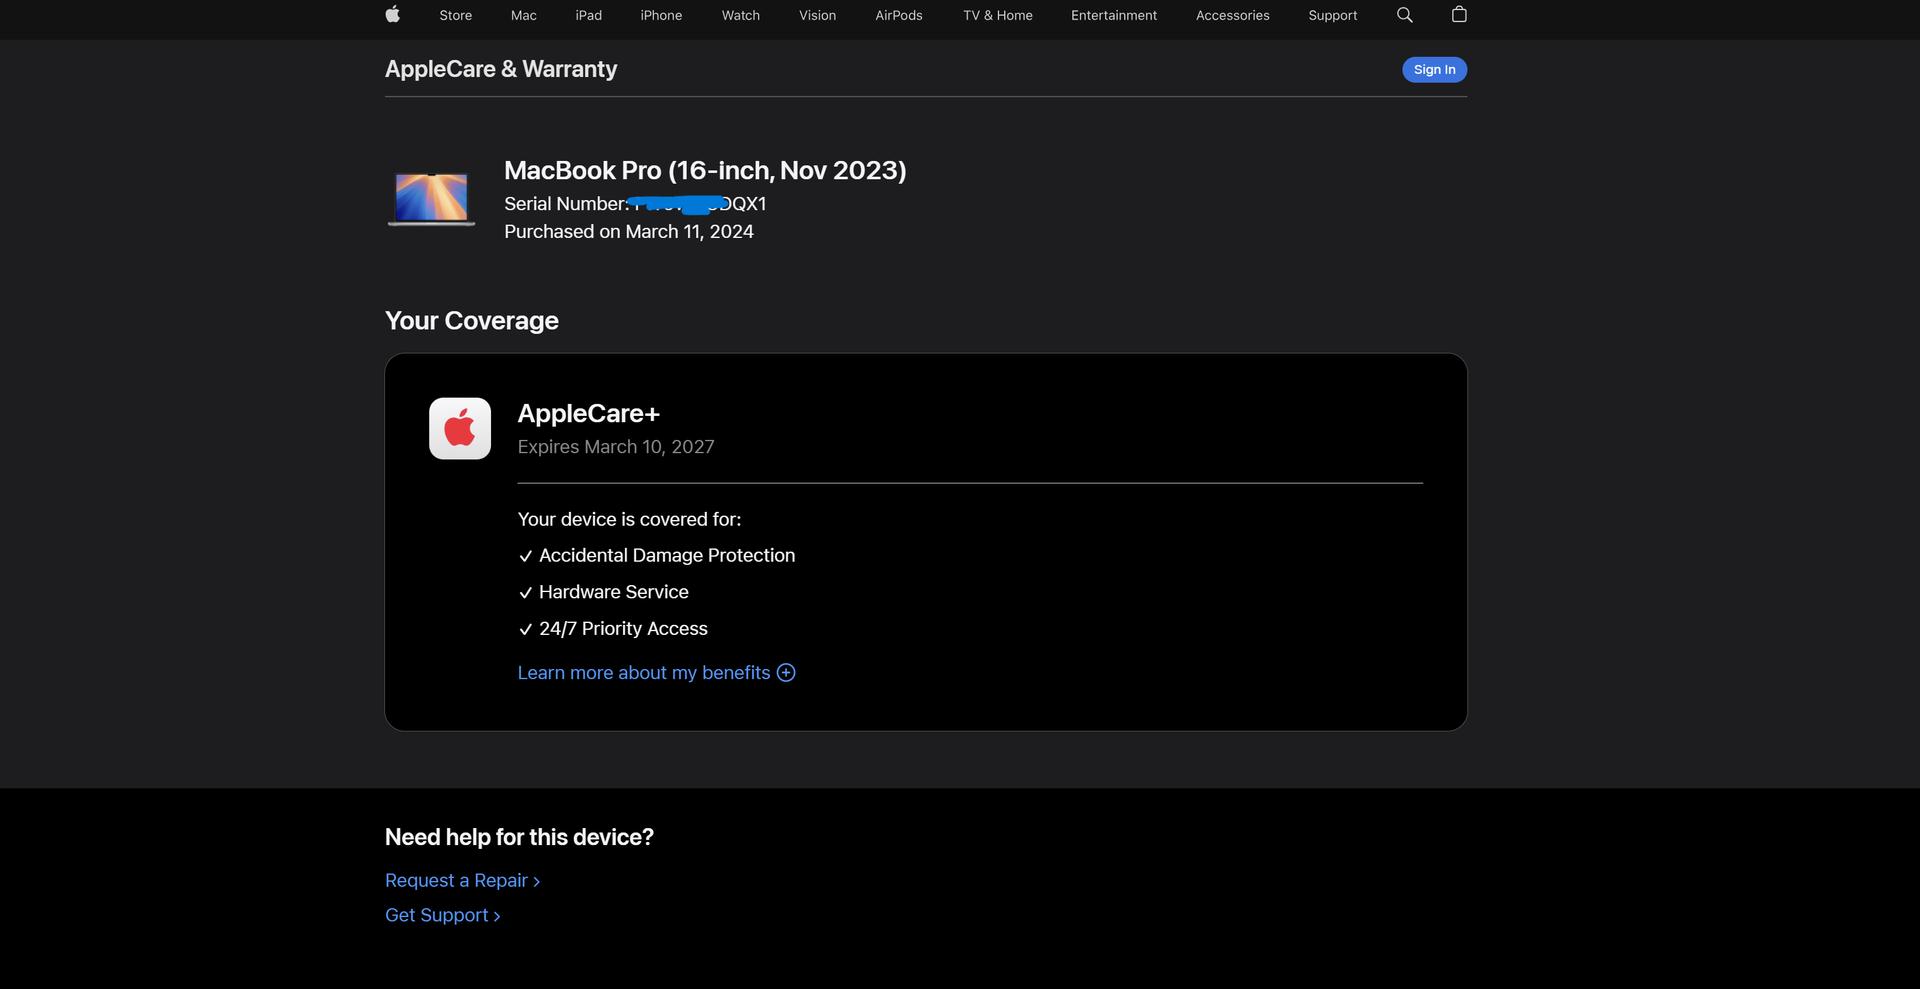Click the Sign In button
Image resolution: width=1920 pixels, height=989 pixels.
click(x=1434, y=69)
